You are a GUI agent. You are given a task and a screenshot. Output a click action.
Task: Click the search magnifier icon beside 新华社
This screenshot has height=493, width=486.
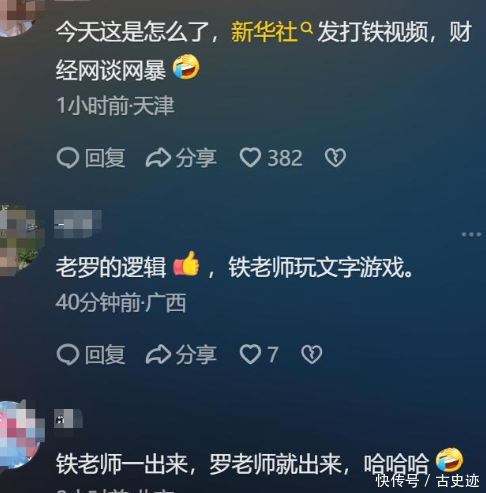[307, 28]
